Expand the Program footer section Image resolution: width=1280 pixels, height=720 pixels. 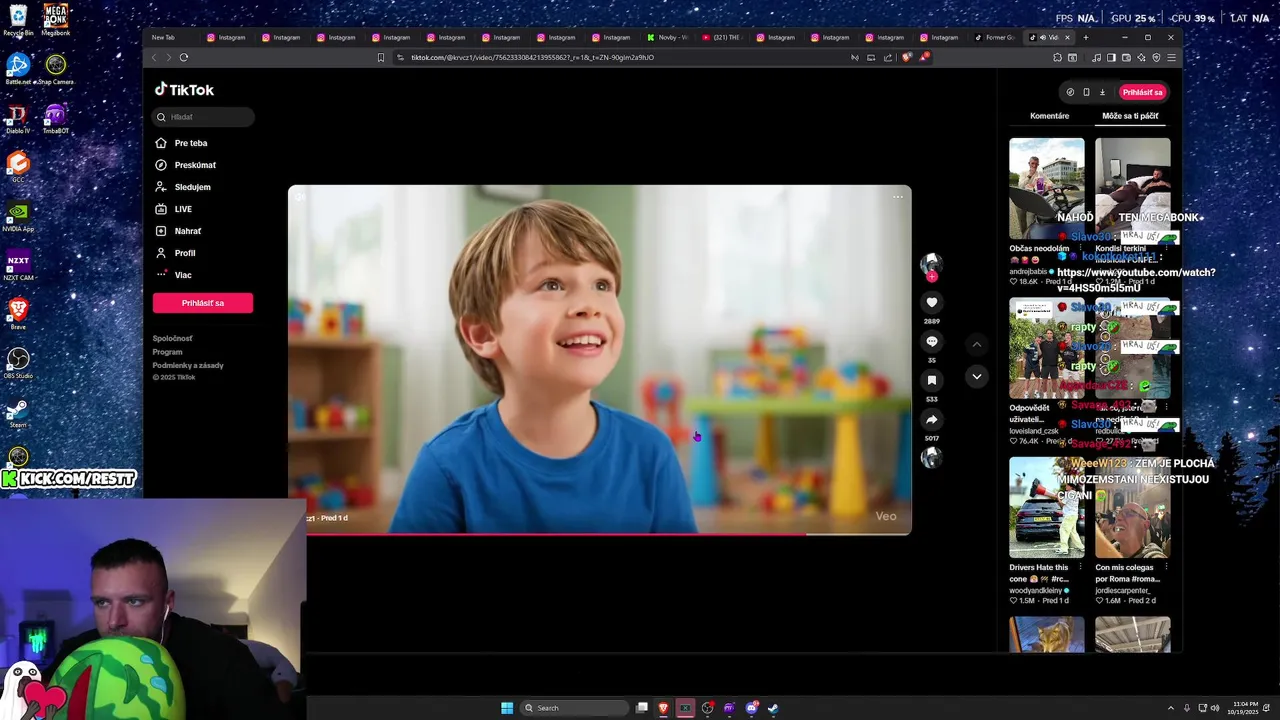(x=168, y=352)
